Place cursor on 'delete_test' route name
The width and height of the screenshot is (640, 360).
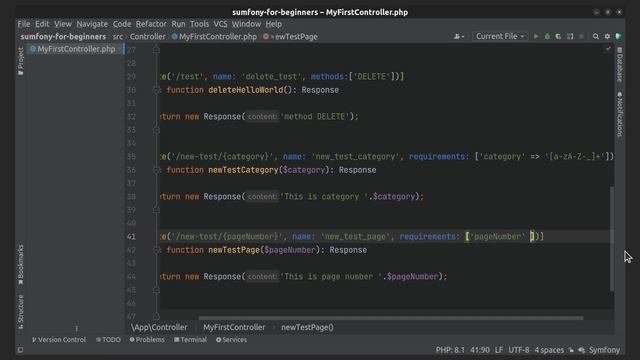click(x=271, y=76)
